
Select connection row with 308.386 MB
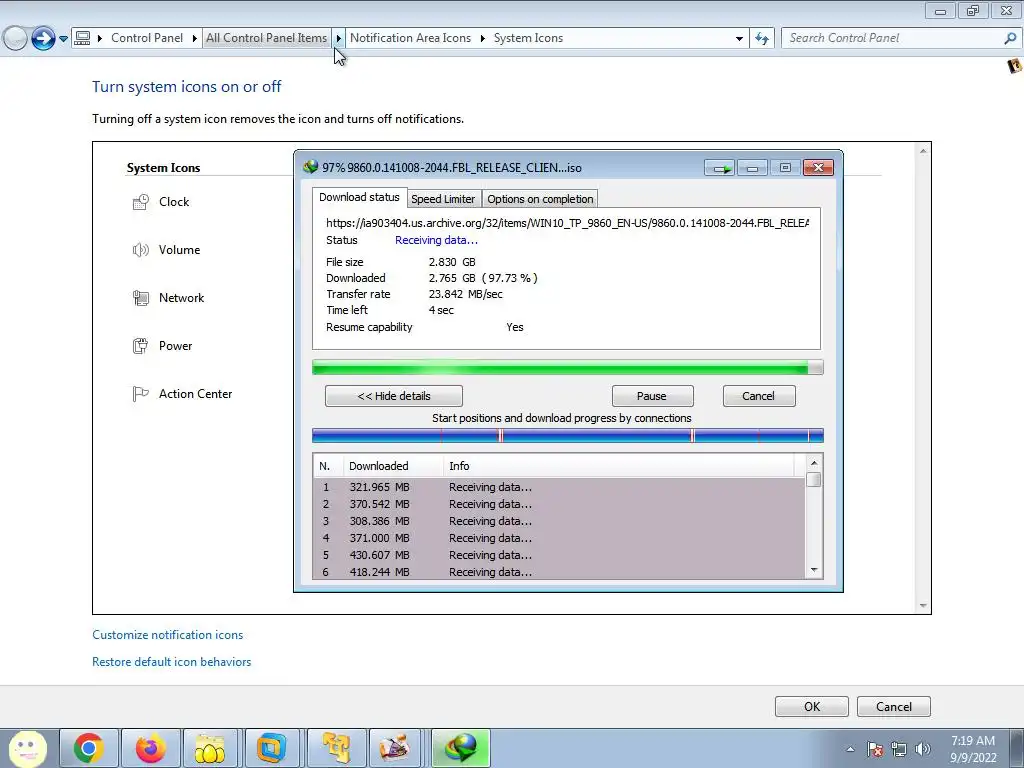coord(559,521)
